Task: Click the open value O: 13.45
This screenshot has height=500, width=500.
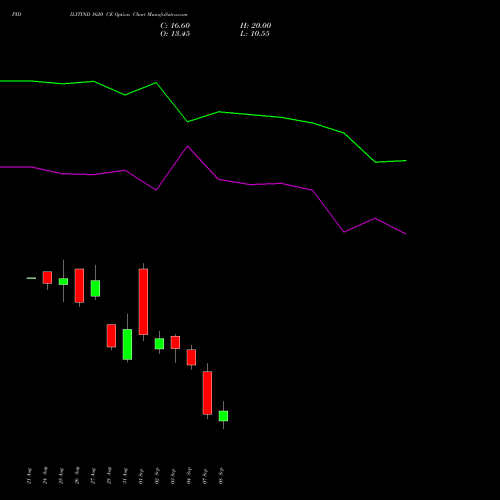Action: 175,34
